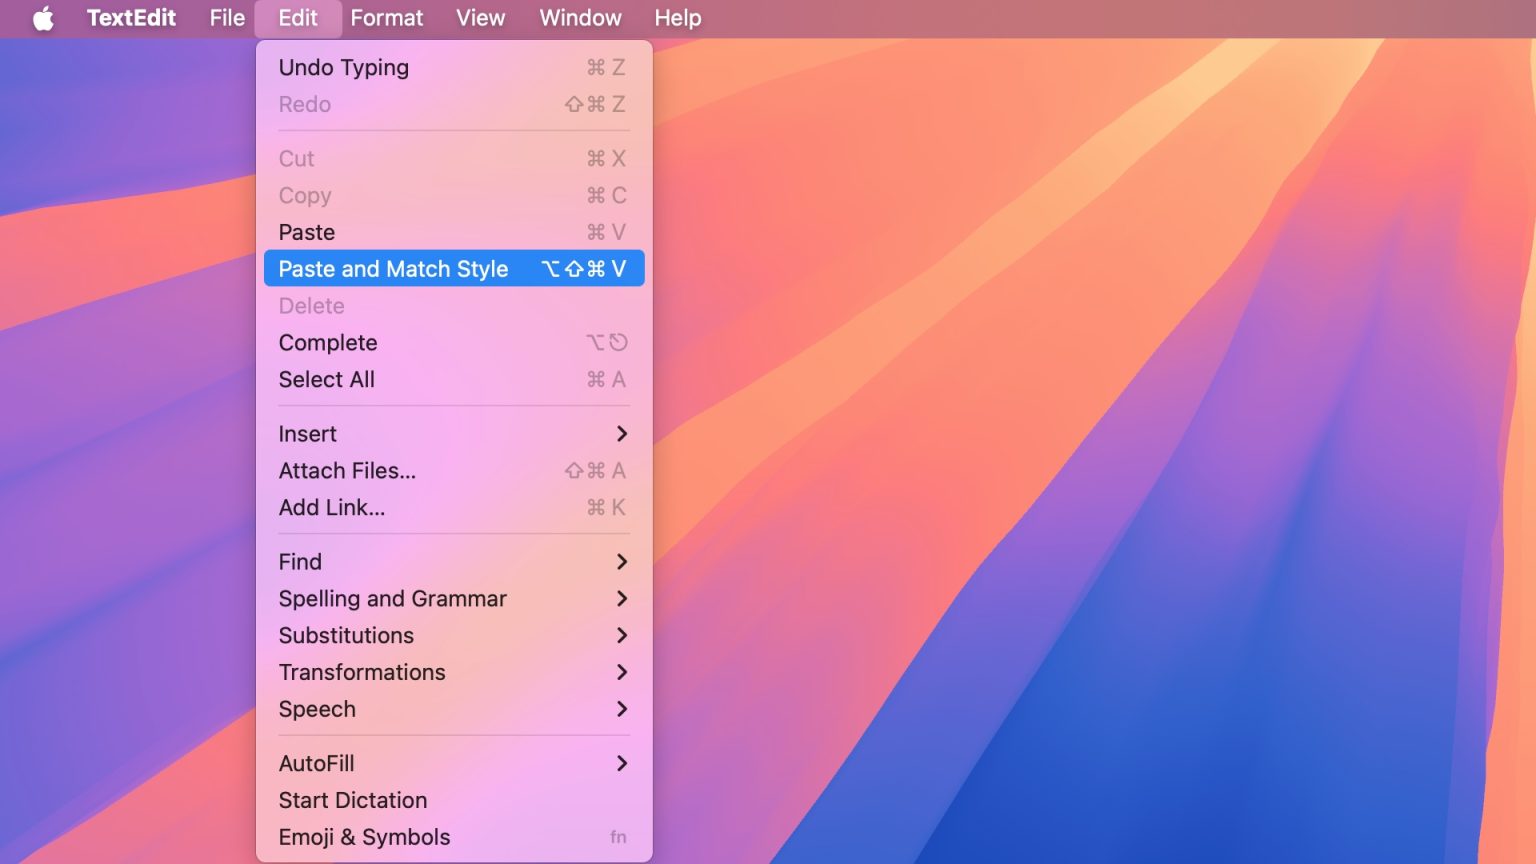
Task: Open Emoji & Symbols
Action: pos(364,837)
